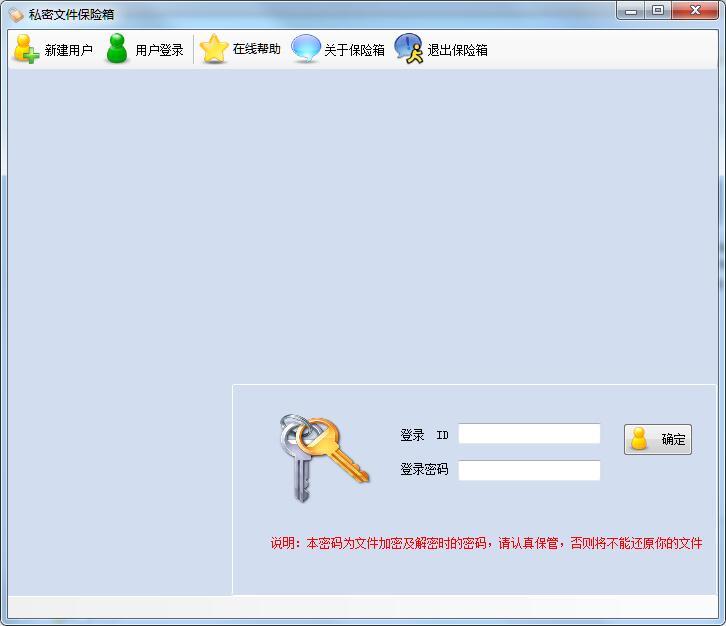The height and width of the screenshot is (626, 726).
Task: Maximize the 私密文件保险箱 window
Action: click(x=658, y=11)
